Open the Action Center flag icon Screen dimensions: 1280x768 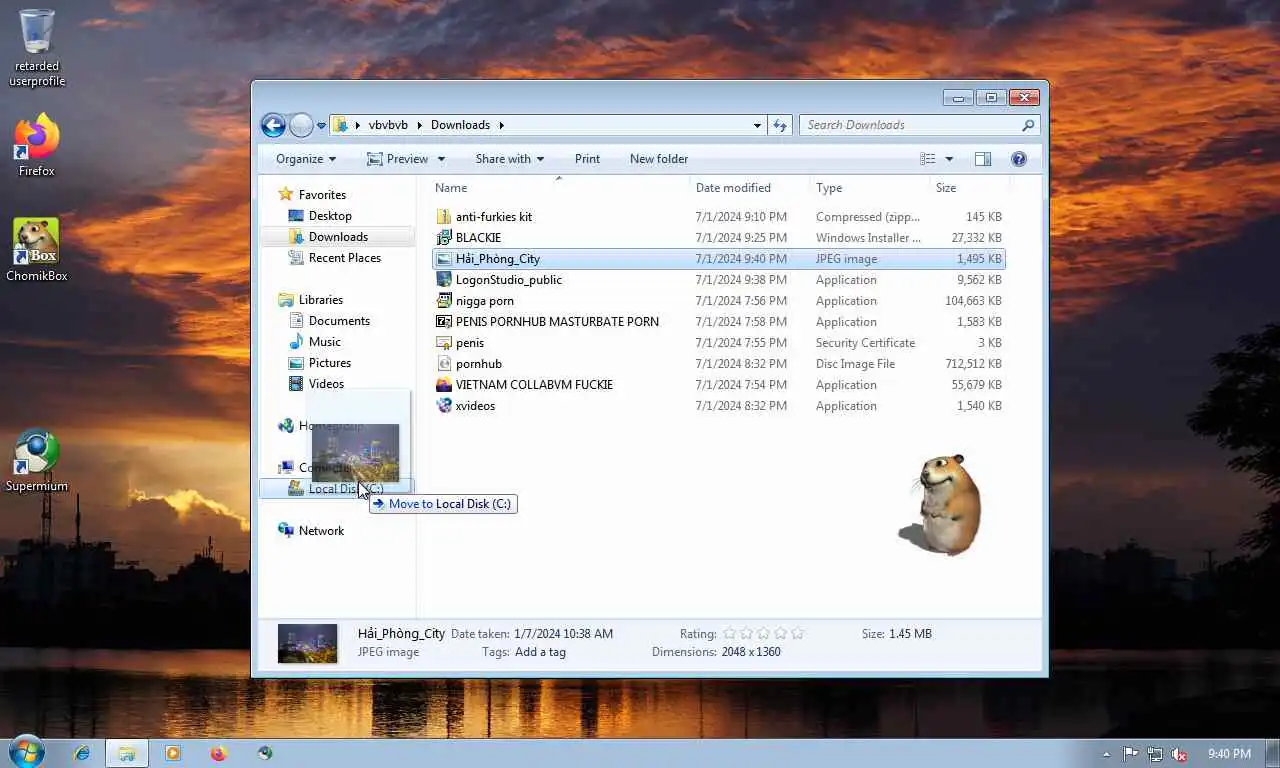point(1131,754)
